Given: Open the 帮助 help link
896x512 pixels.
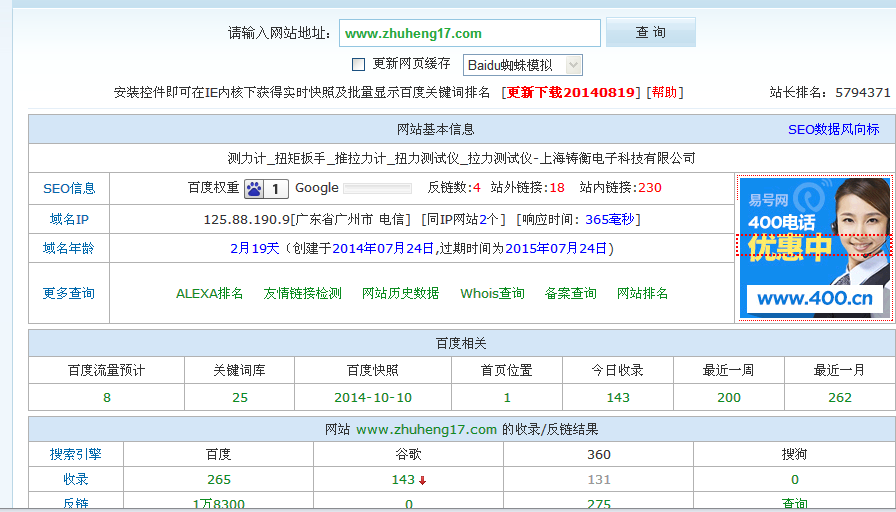Looking at the screenshot, I should point(664,92).
